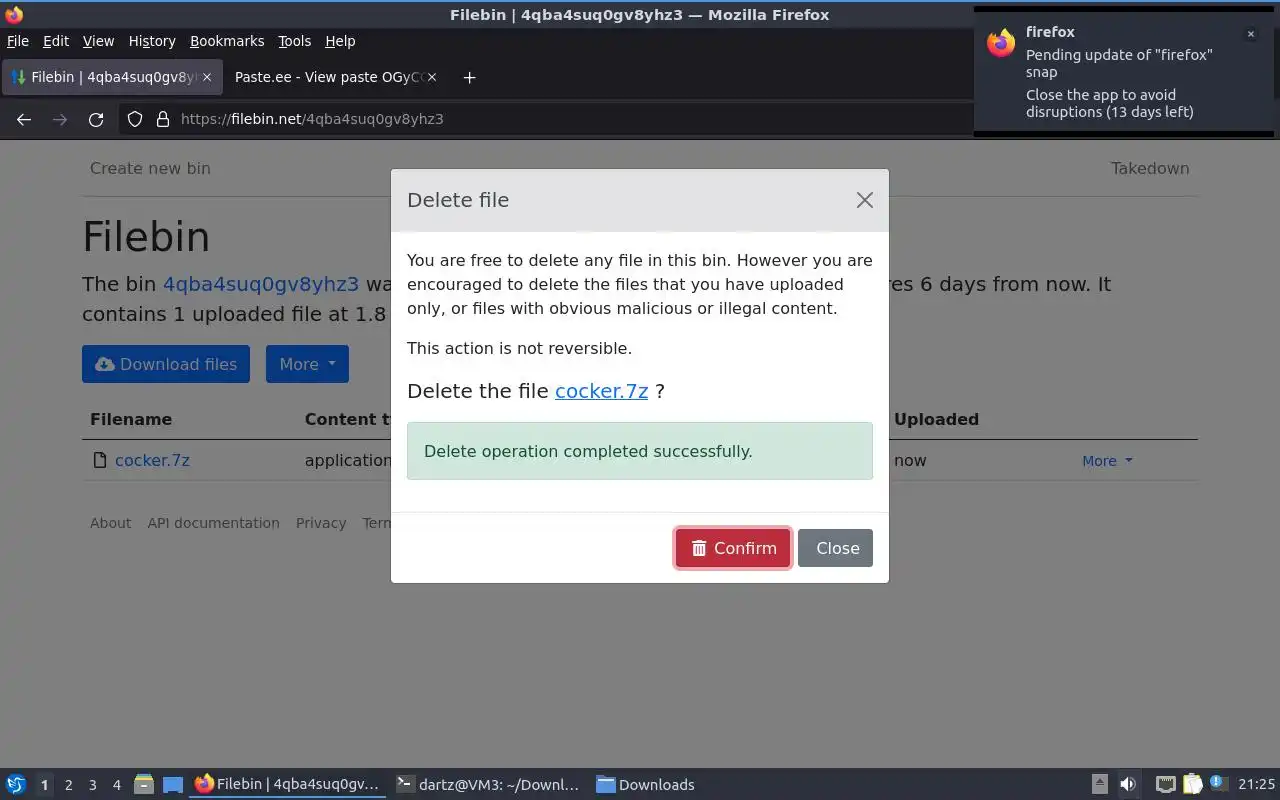Image resolution: width=1280 pixels, height=800 pixels.
Task: Reload the page
Action: pyautogui.click(x=96, y=119)
